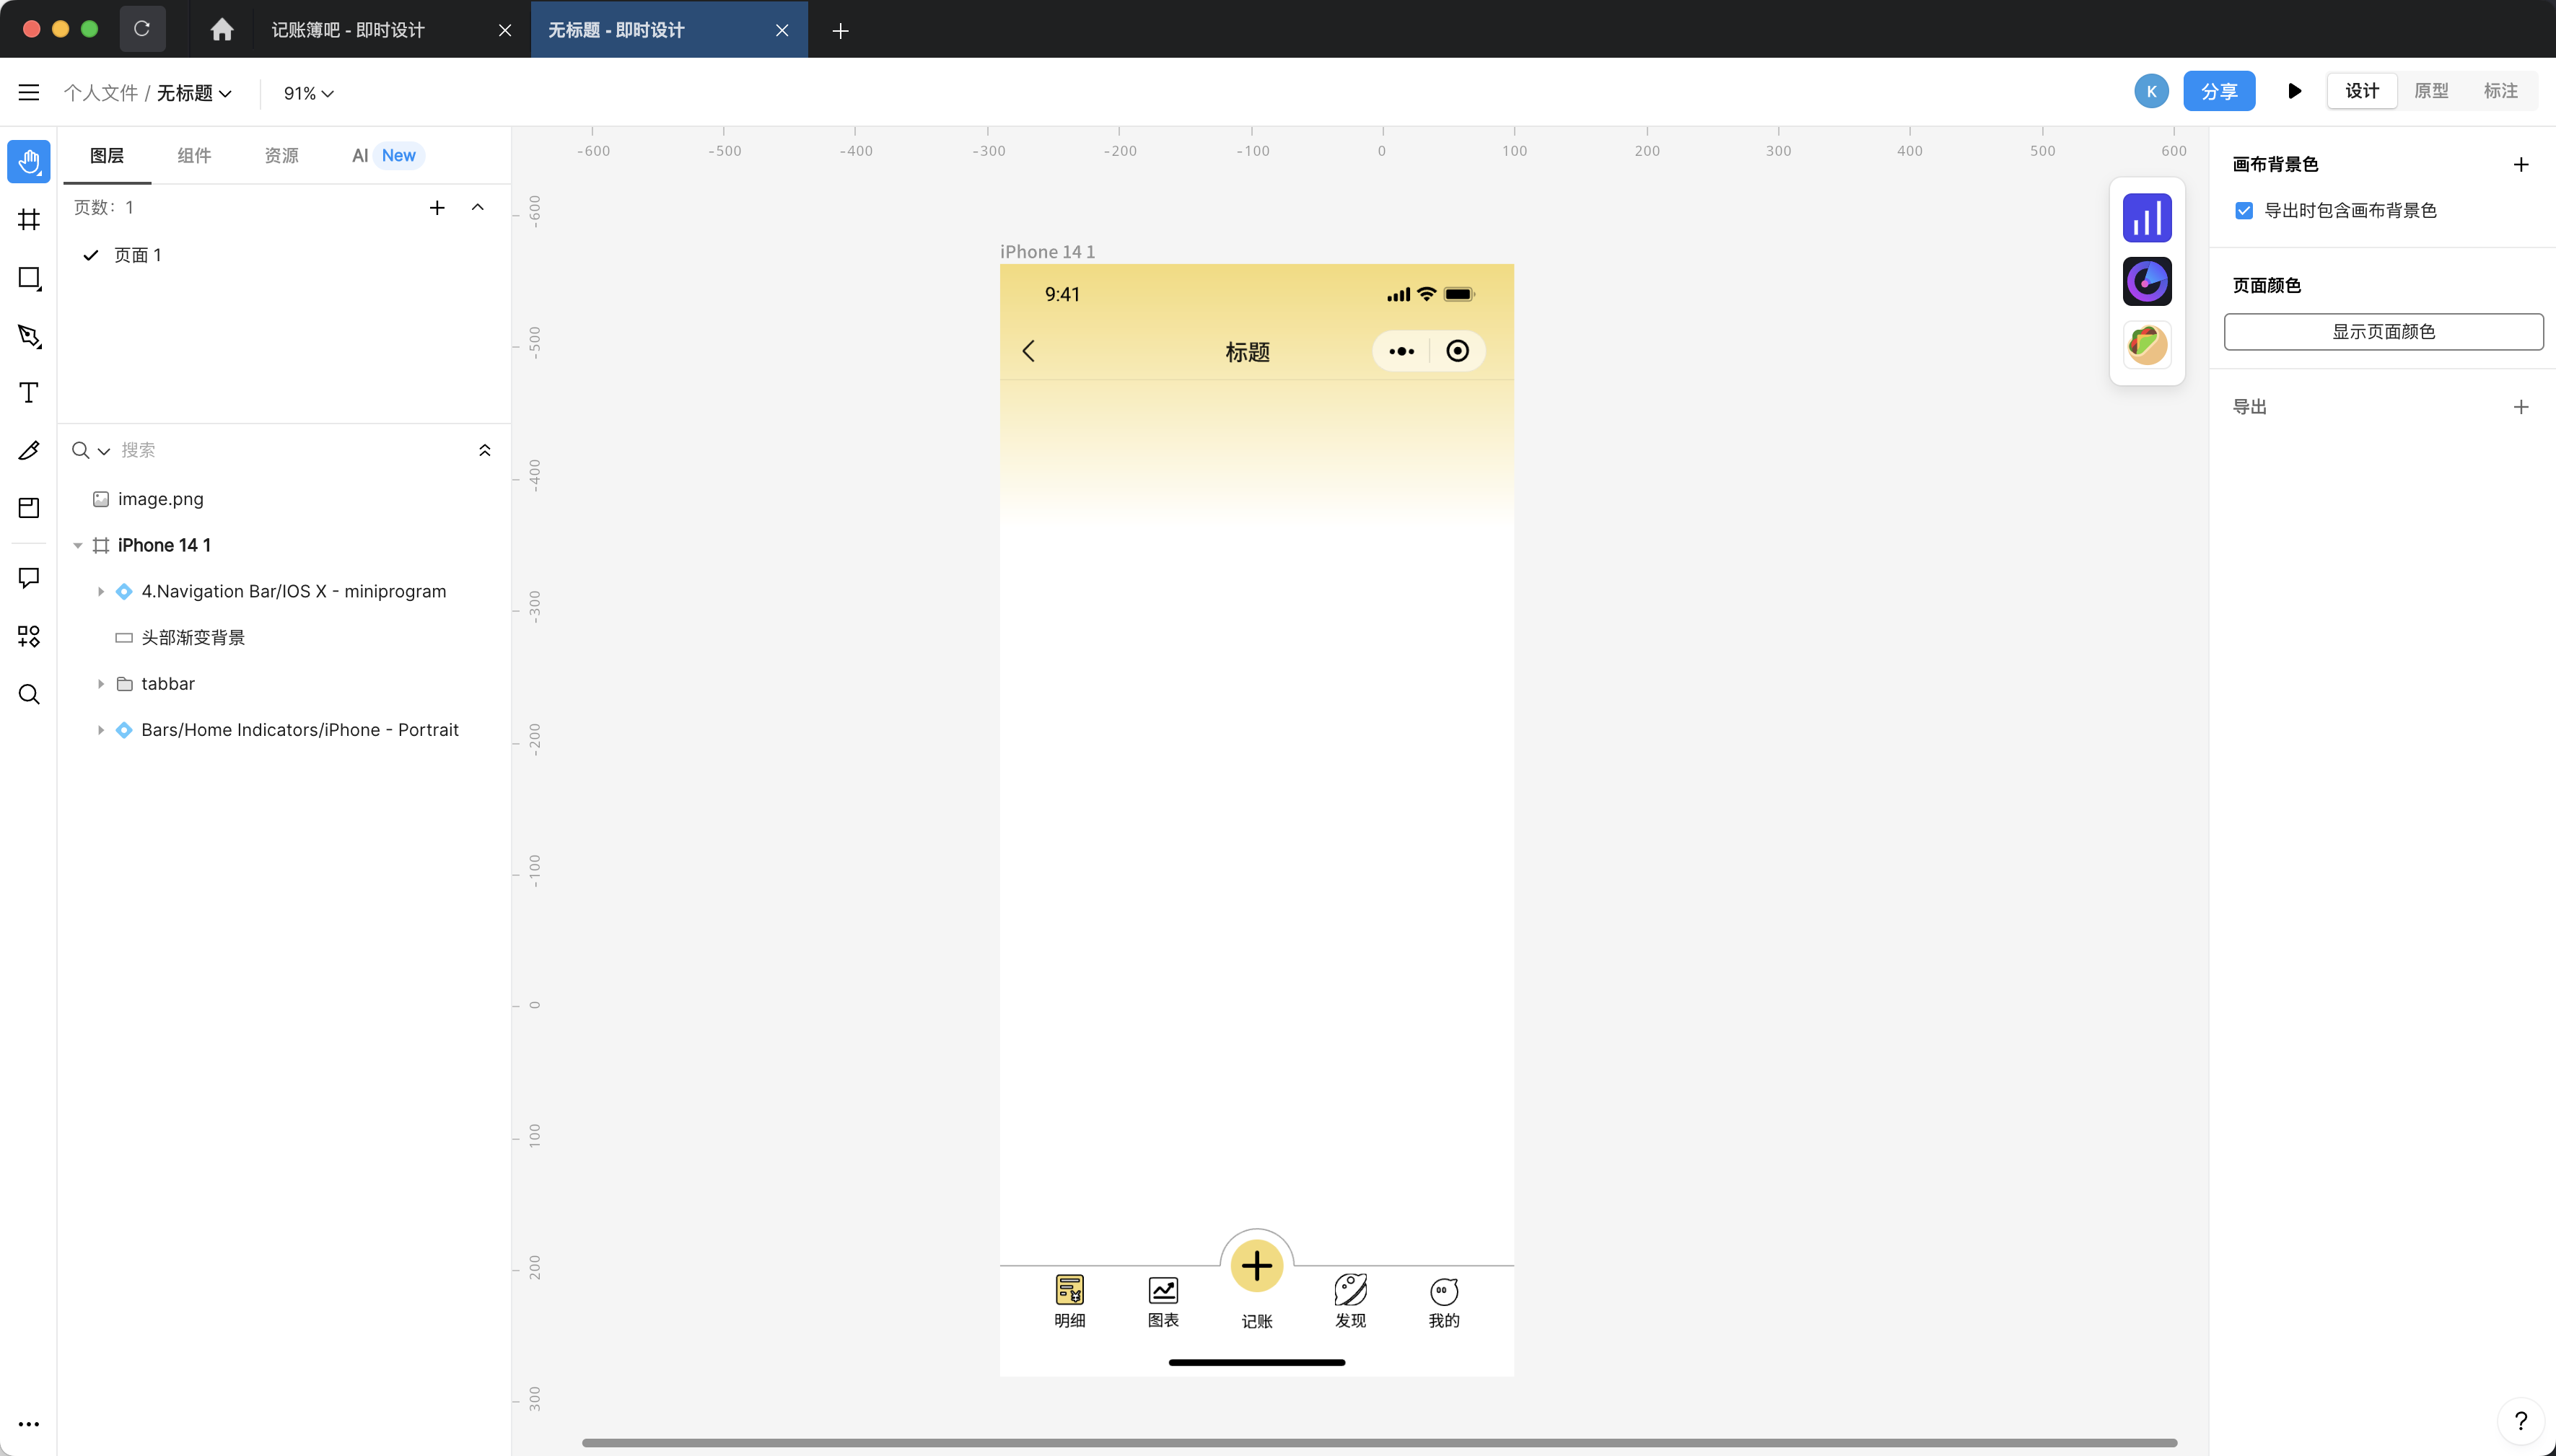Click the 分享 share button
Viewport: 2556px width, 1456px height.
(x=2215, y=91)
